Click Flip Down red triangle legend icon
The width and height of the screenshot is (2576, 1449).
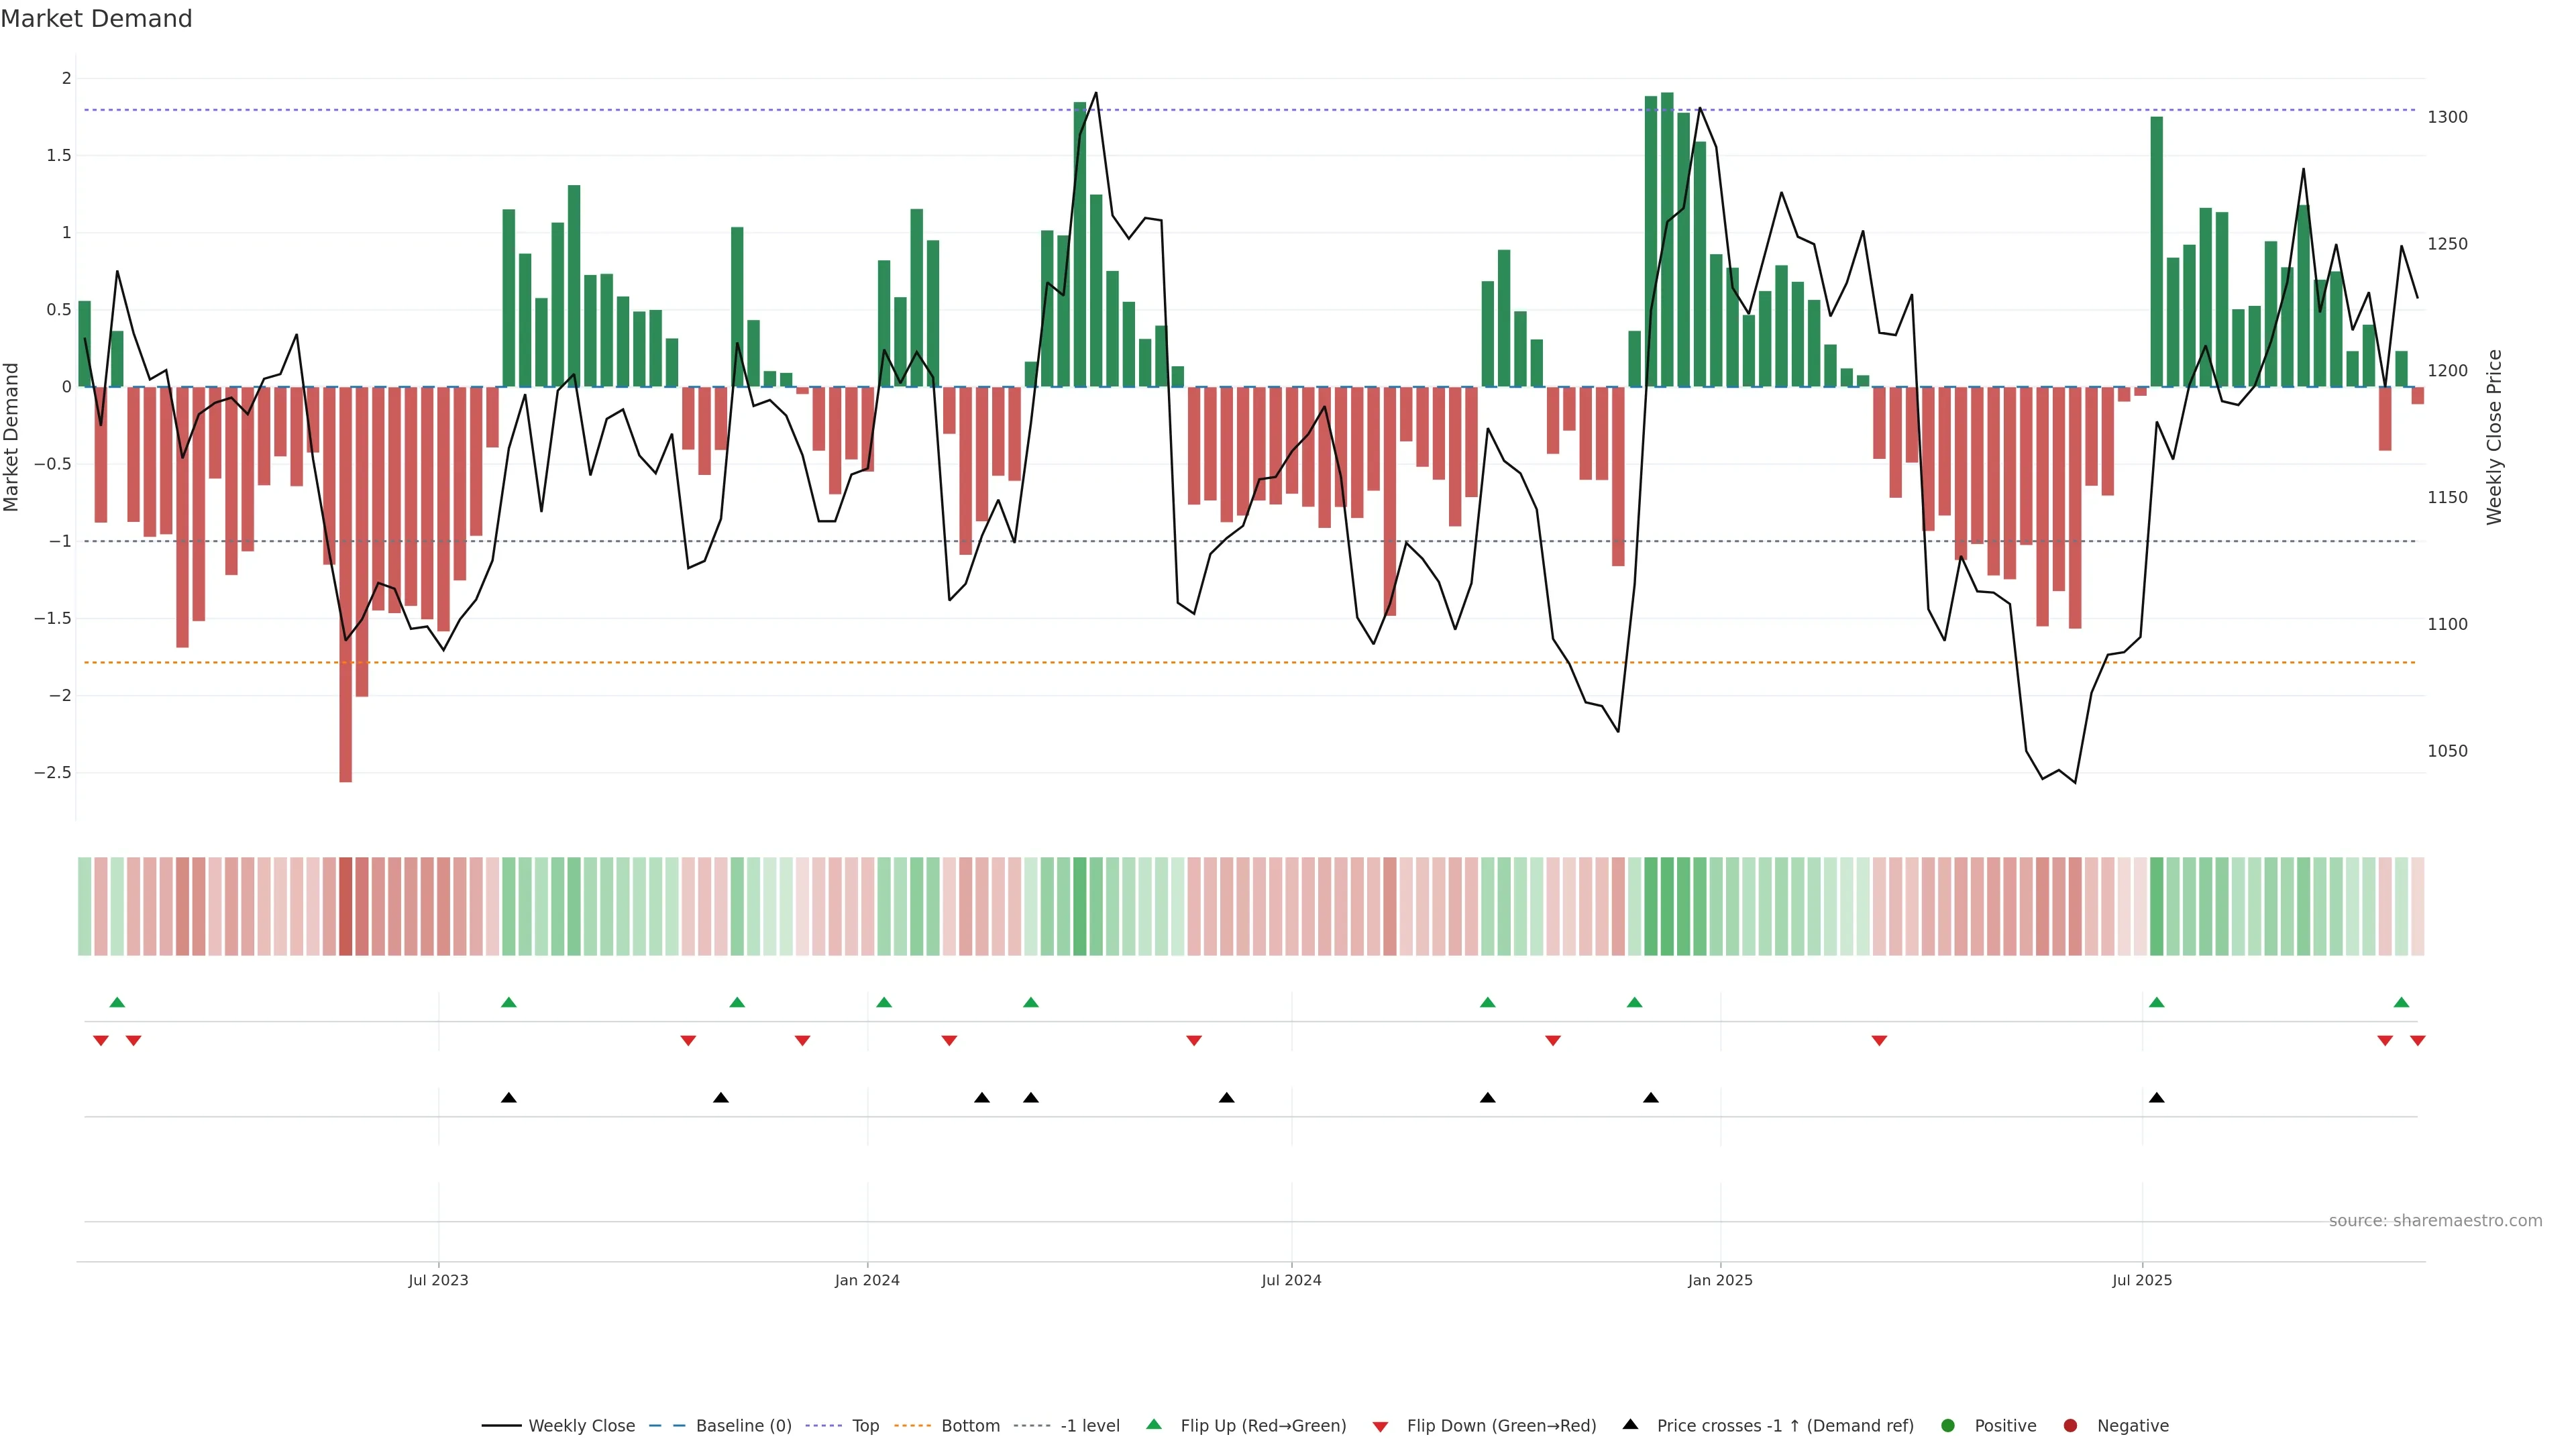click(x=1381, y=1427)
